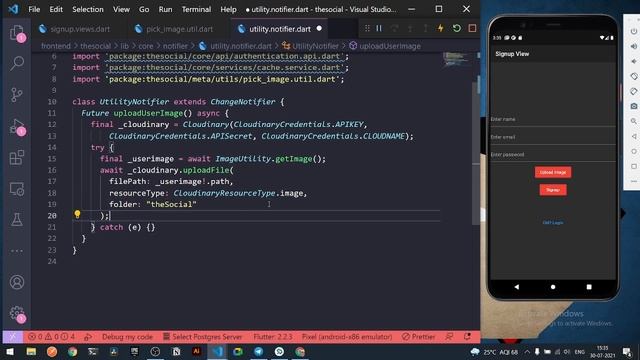Viewport: 640px width, 360px height.
Task: Open the Source Control view
Action: point(17,95)
